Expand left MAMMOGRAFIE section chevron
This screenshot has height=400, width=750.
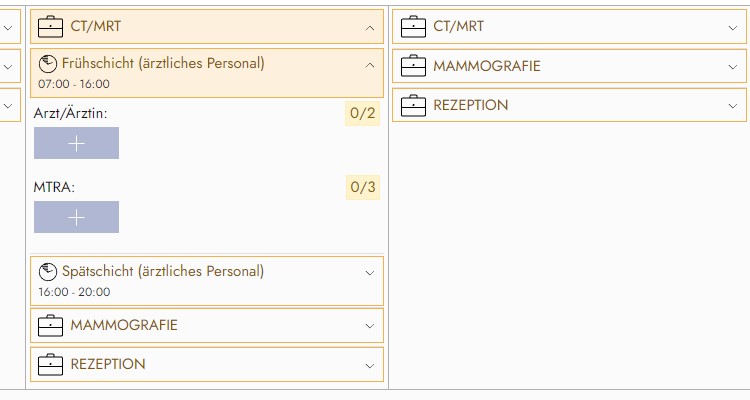[370, 325]
